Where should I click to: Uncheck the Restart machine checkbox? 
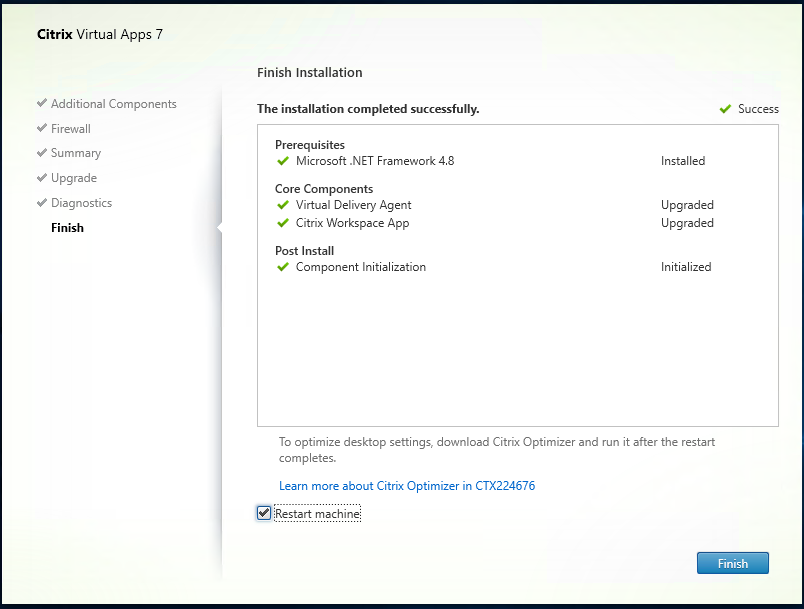pyautogui.click(x=264, y=513)
